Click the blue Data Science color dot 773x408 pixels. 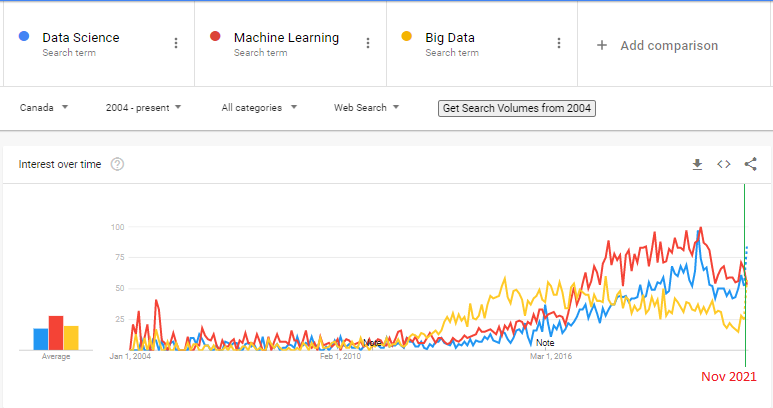tap(24, 36)
